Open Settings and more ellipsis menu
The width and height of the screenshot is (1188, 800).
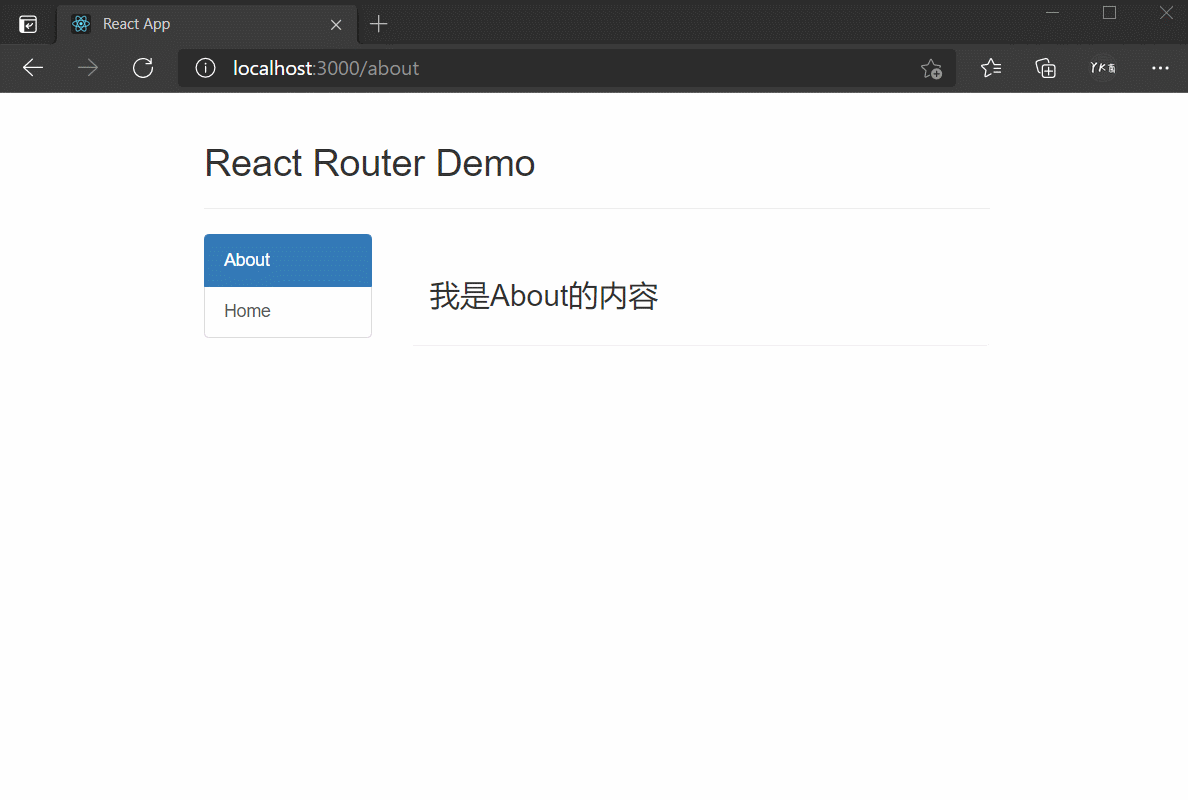[x=1160, y=68]
